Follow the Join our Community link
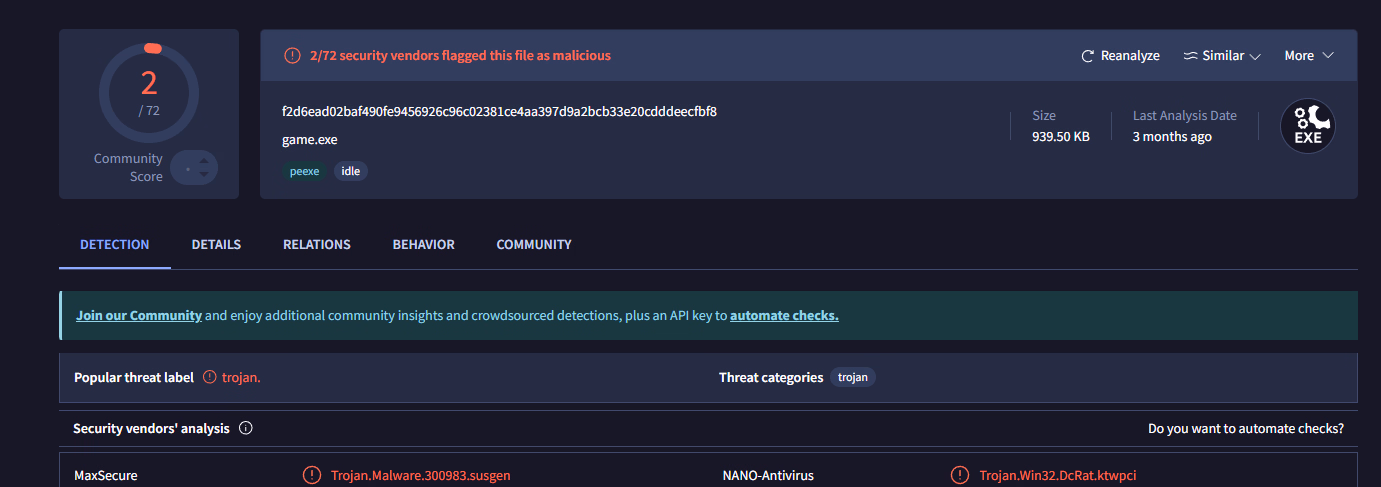Viewport: 1381px width, 487px height. coord(139,315)
